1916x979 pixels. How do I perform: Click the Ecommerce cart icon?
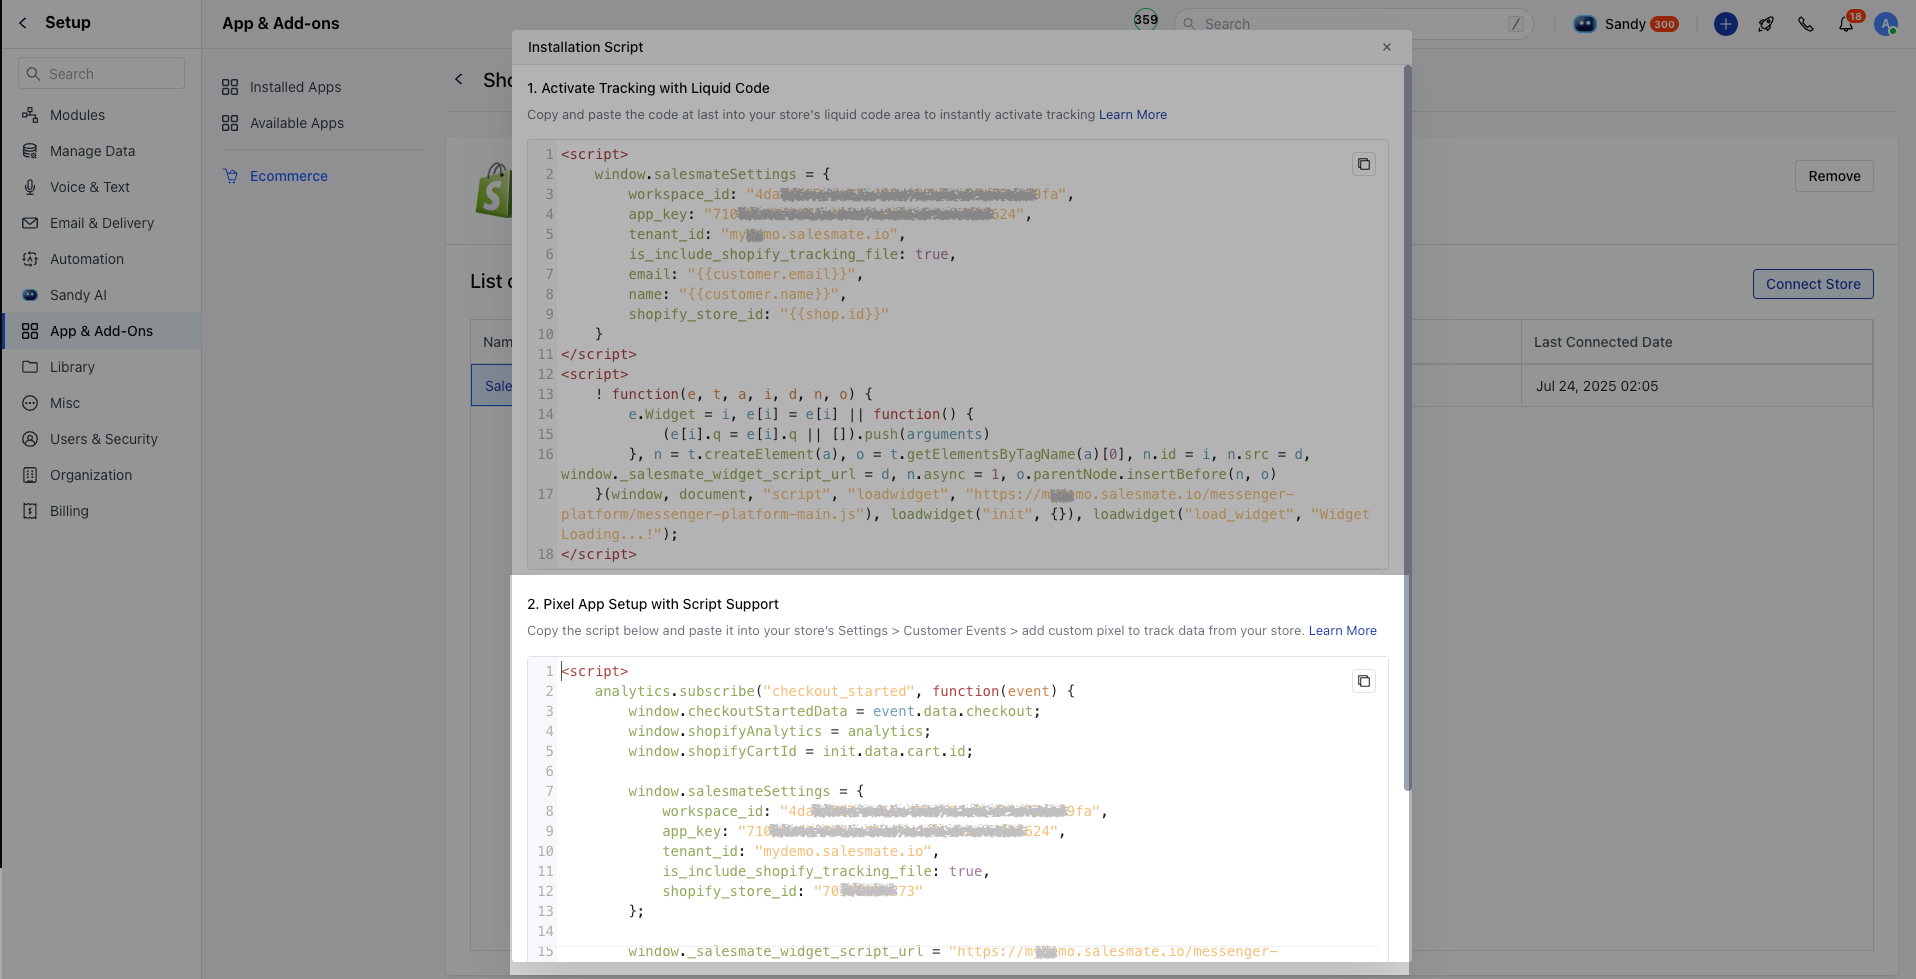(231, 176)
